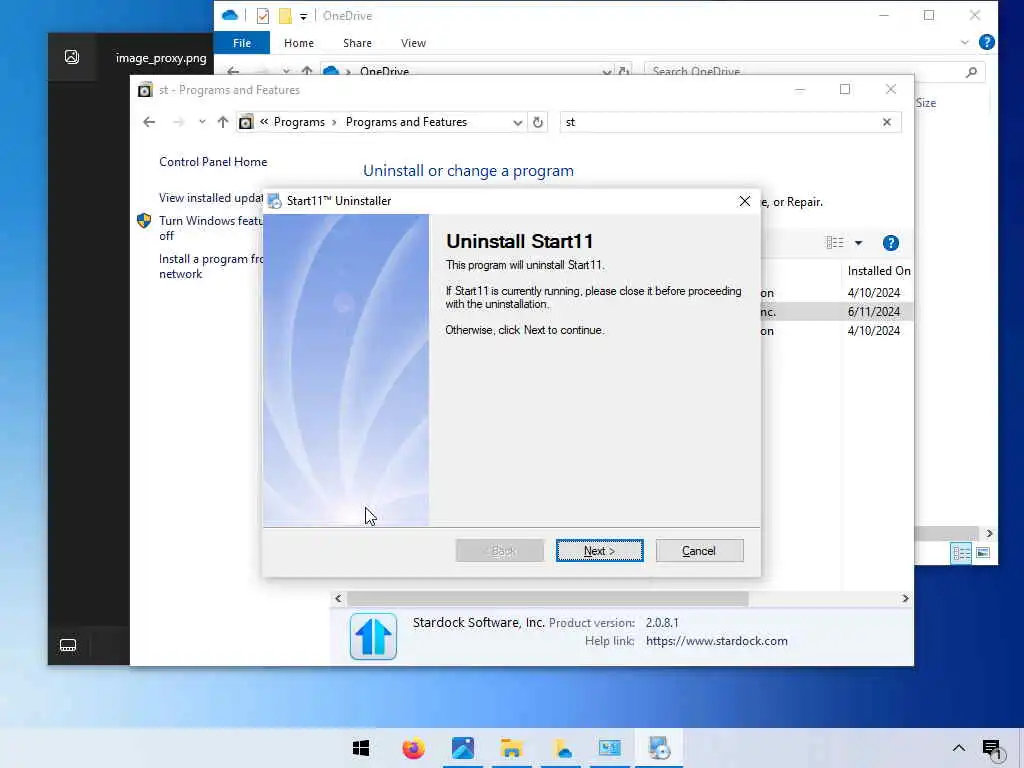Image resolution: width=1024 pixels, height=768 pixels.
Task: Click image icon in photo viewer window
Action: (x=72, y=57)
